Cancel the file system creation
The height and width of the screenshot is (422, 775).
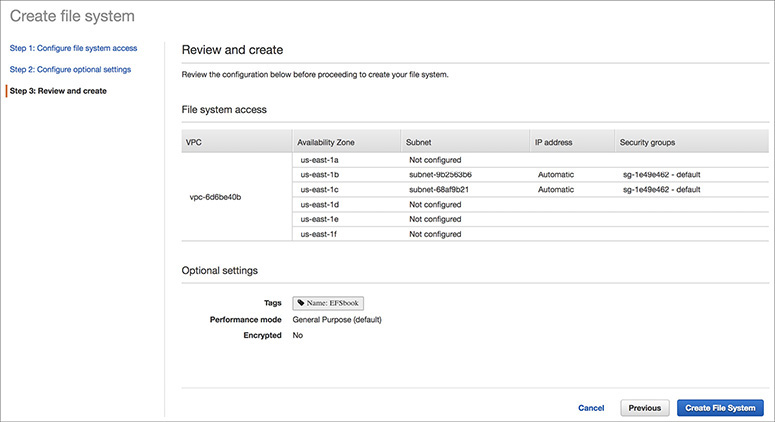(x=591, y=408)
